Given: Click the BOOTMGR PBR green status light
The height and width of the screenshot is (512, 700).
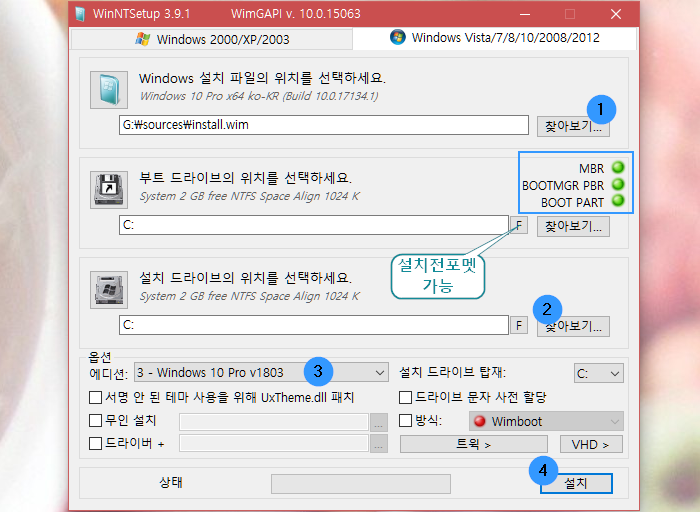Looking at the screenshot, I should [618, 184].
